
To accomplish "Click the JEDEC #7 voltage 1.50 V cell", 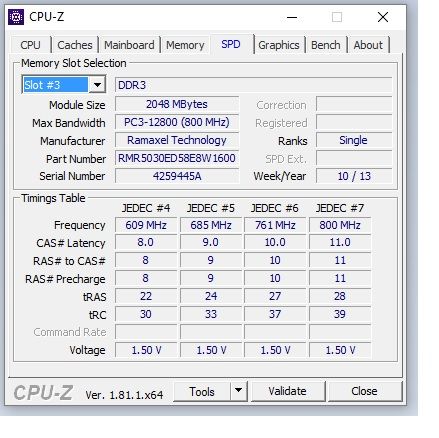I will [x=340, y=350].
